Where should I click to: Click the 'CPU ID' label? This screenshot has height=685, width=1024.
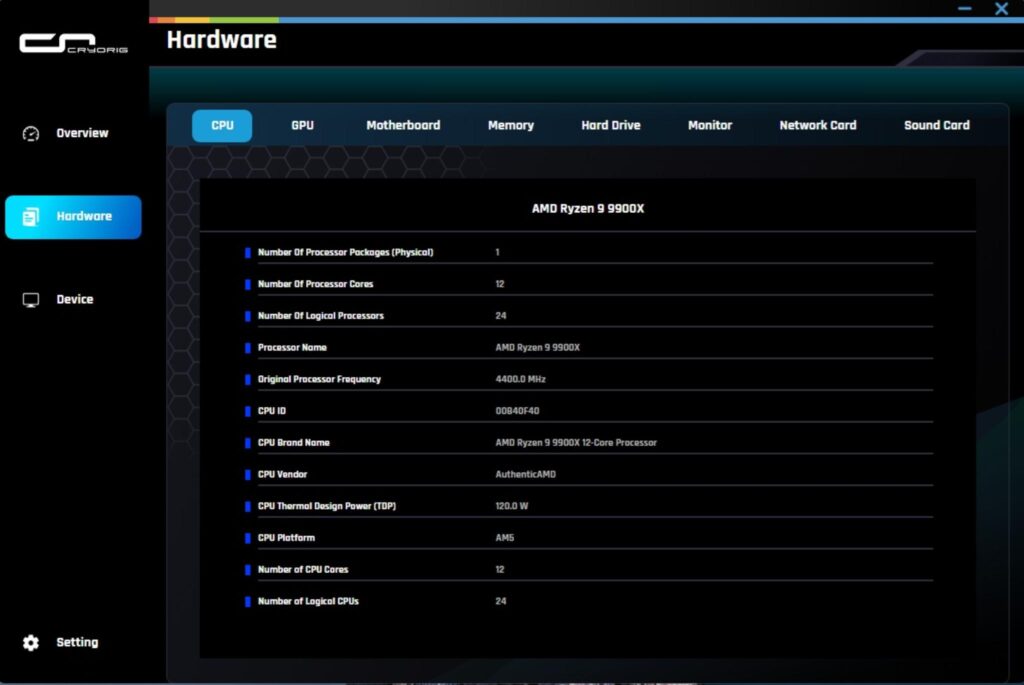pos(272,411)
